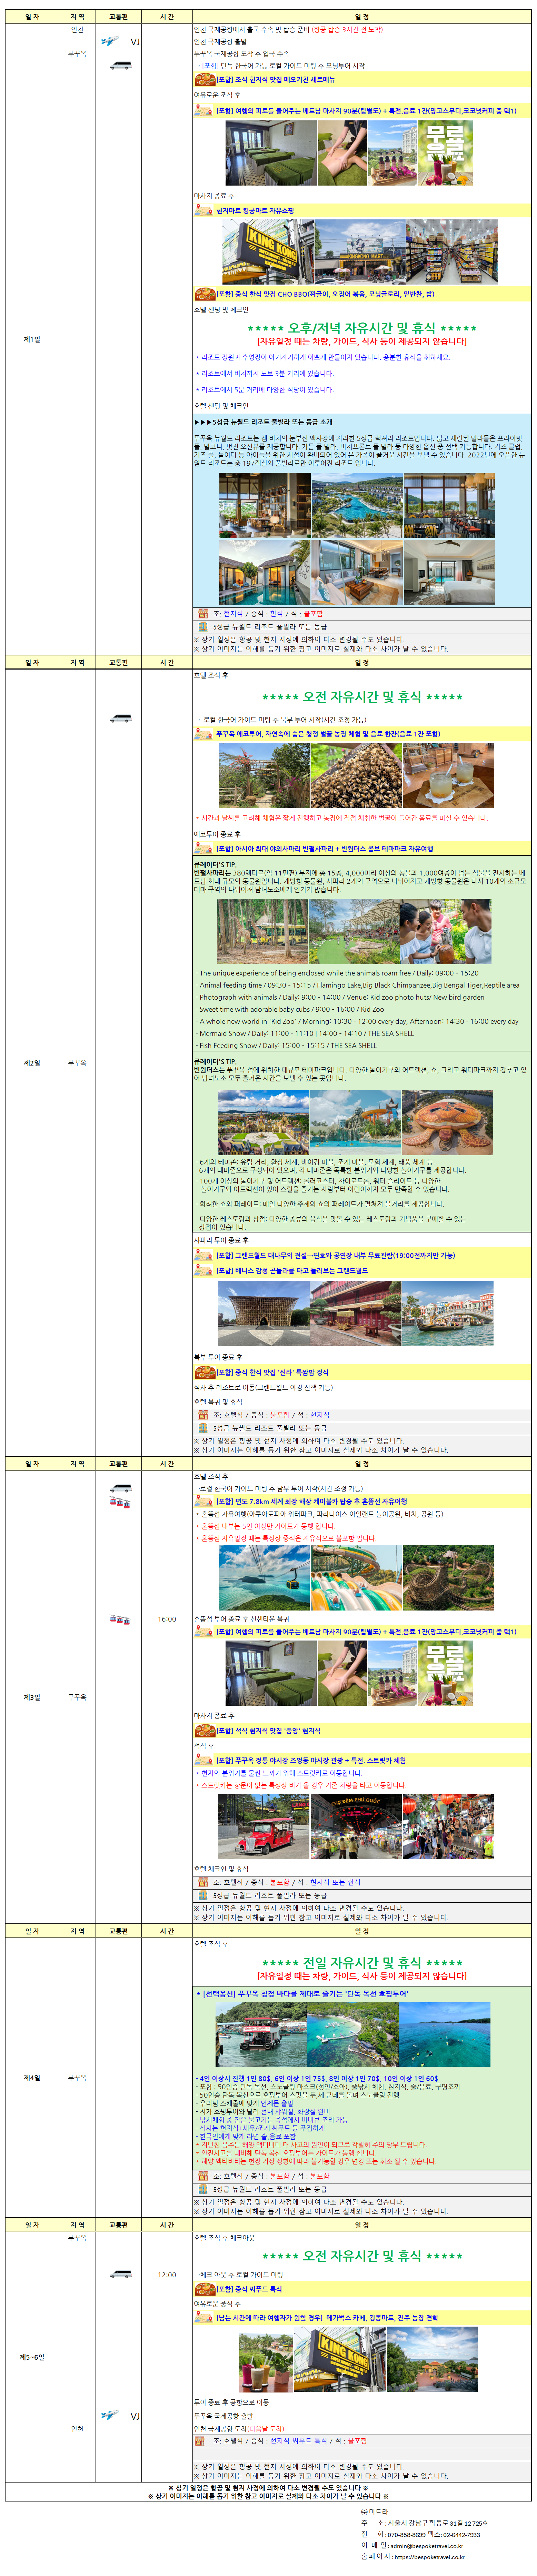Click the guide icon beside the 푸꾸옥 에코투어 heading
This screenshot has width=537, height=2576.
tap(204, 734)
